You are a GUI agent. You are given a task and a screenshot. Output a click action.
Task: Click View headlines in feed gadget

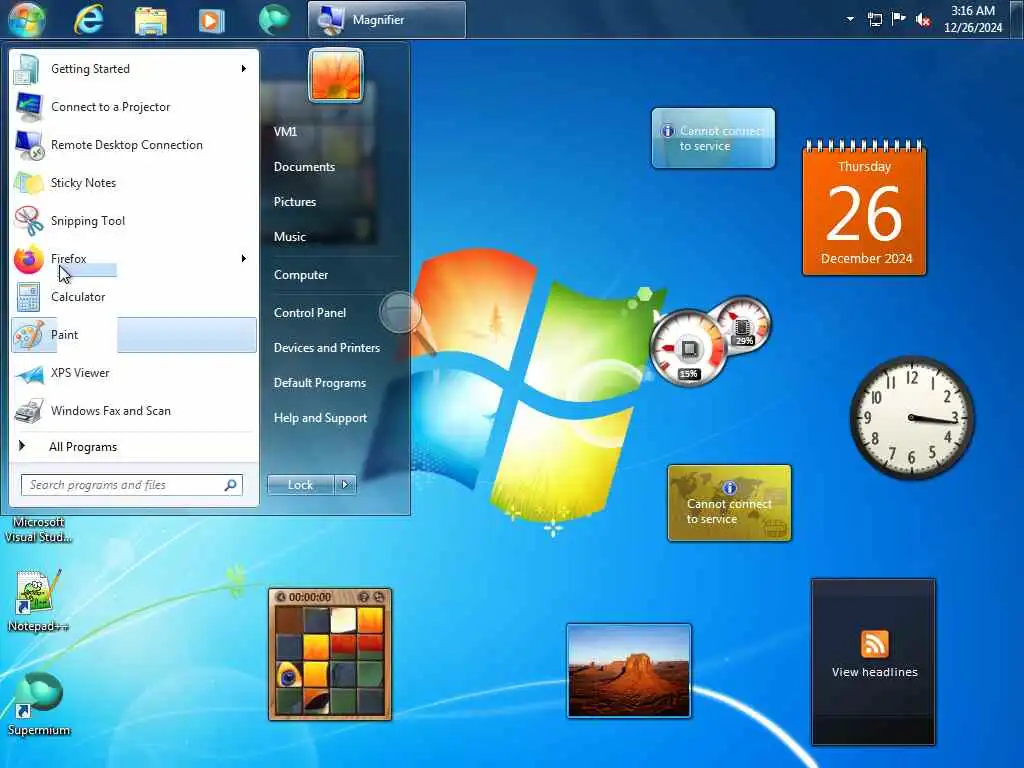point(874,672)
